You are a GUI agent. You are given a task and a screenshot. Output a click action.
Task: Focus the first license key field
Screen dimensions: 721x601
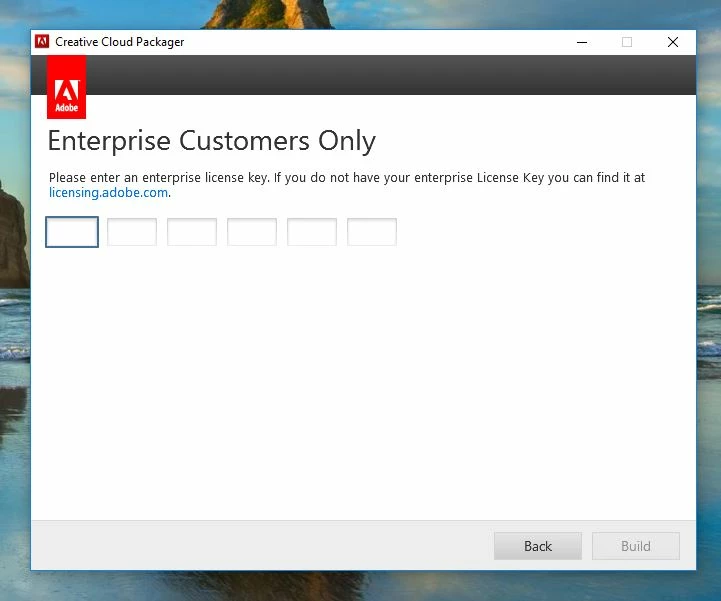point(72,232)
